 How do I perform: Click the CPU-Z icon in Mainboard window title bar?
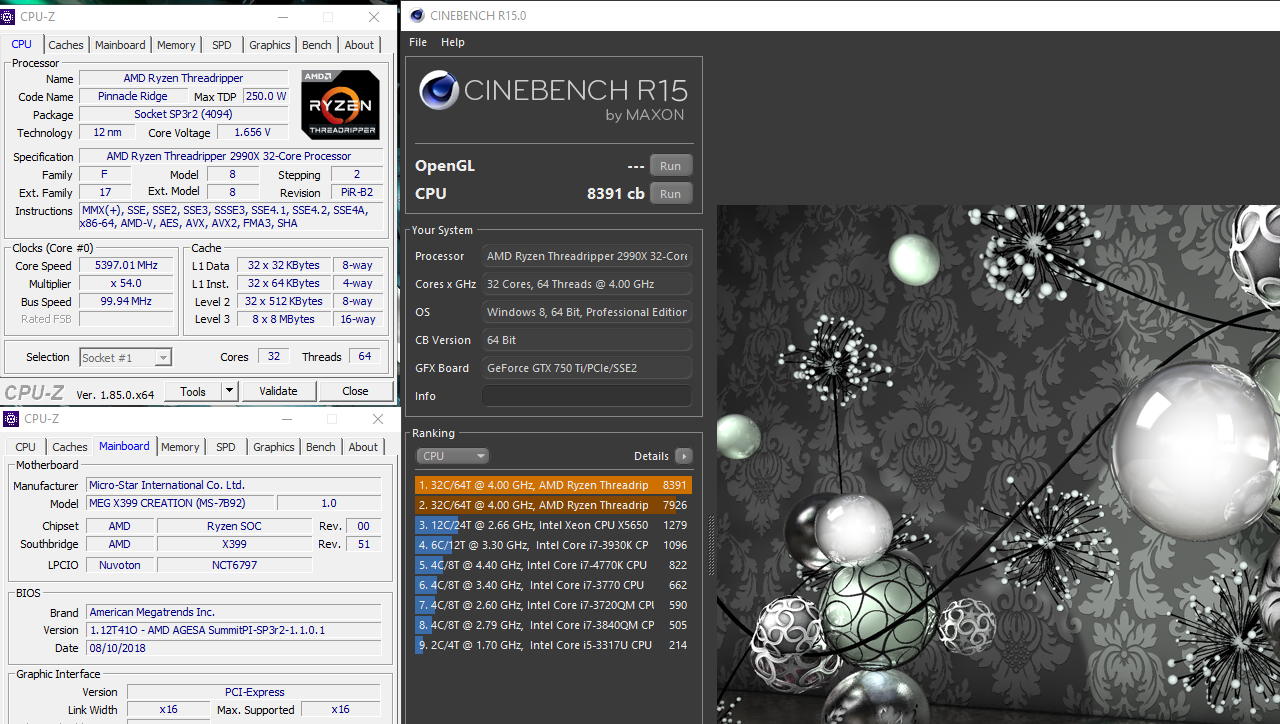11,419
